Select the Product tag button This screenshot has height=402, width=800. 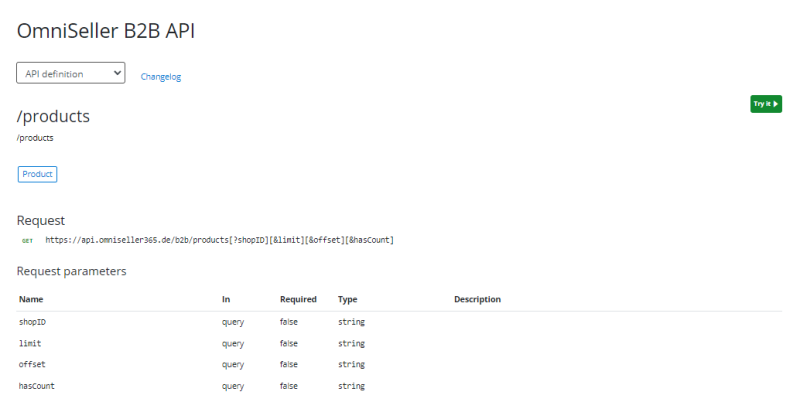[x=37, y=174]
